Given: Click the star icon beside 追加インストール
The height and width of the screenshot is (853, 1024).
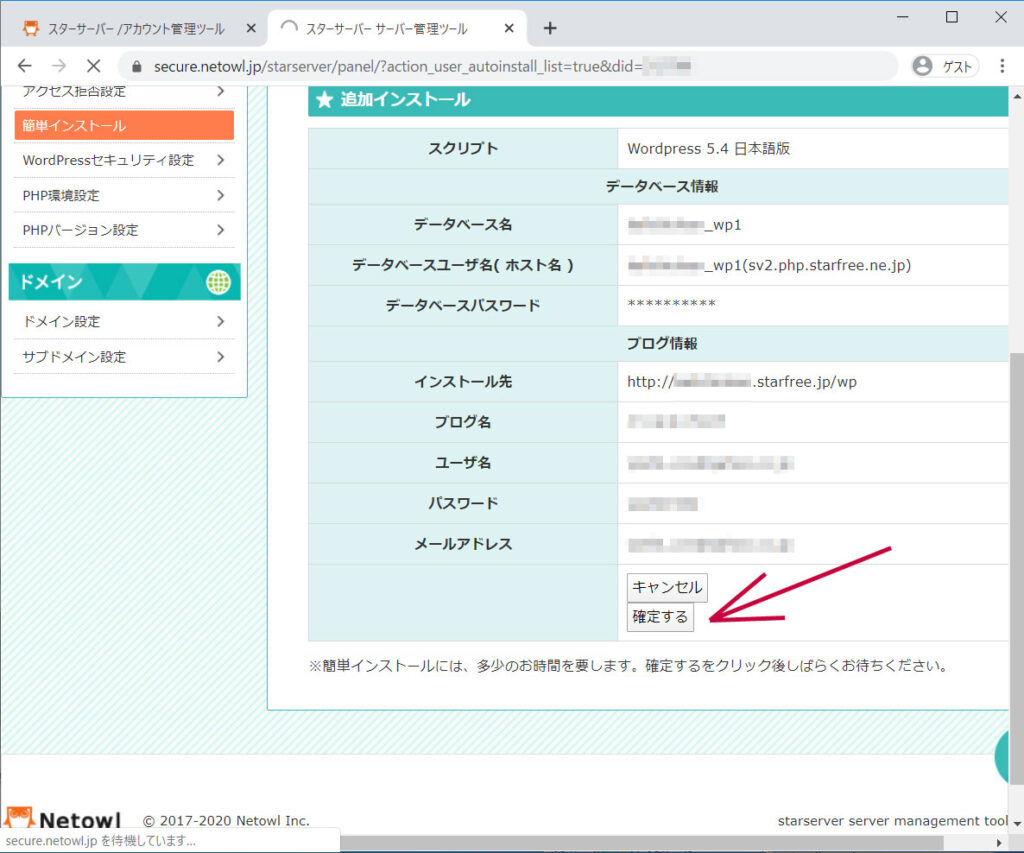Looking at the screenshot, I should coord(324,100).
